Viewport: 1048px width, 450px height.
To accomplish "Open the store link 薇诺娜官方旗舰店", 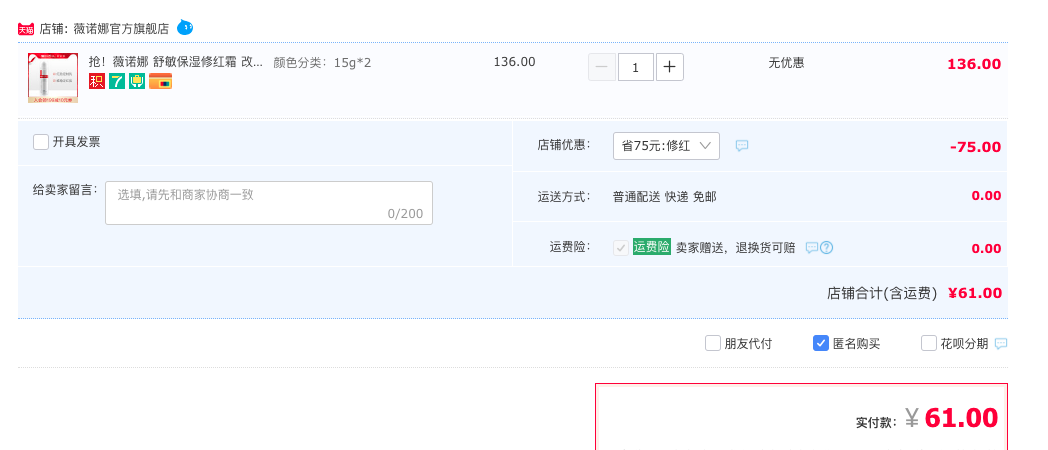I will coord(121,29).
